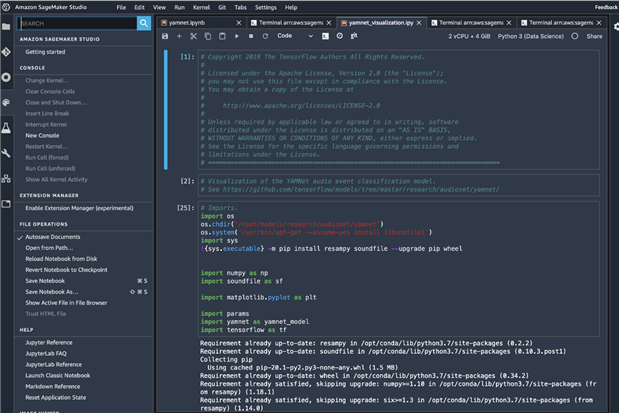This screenshot has height=413, width=619.
Task: Close the yamnet_visualization.ipy tab
Action: tap(418, 23)
